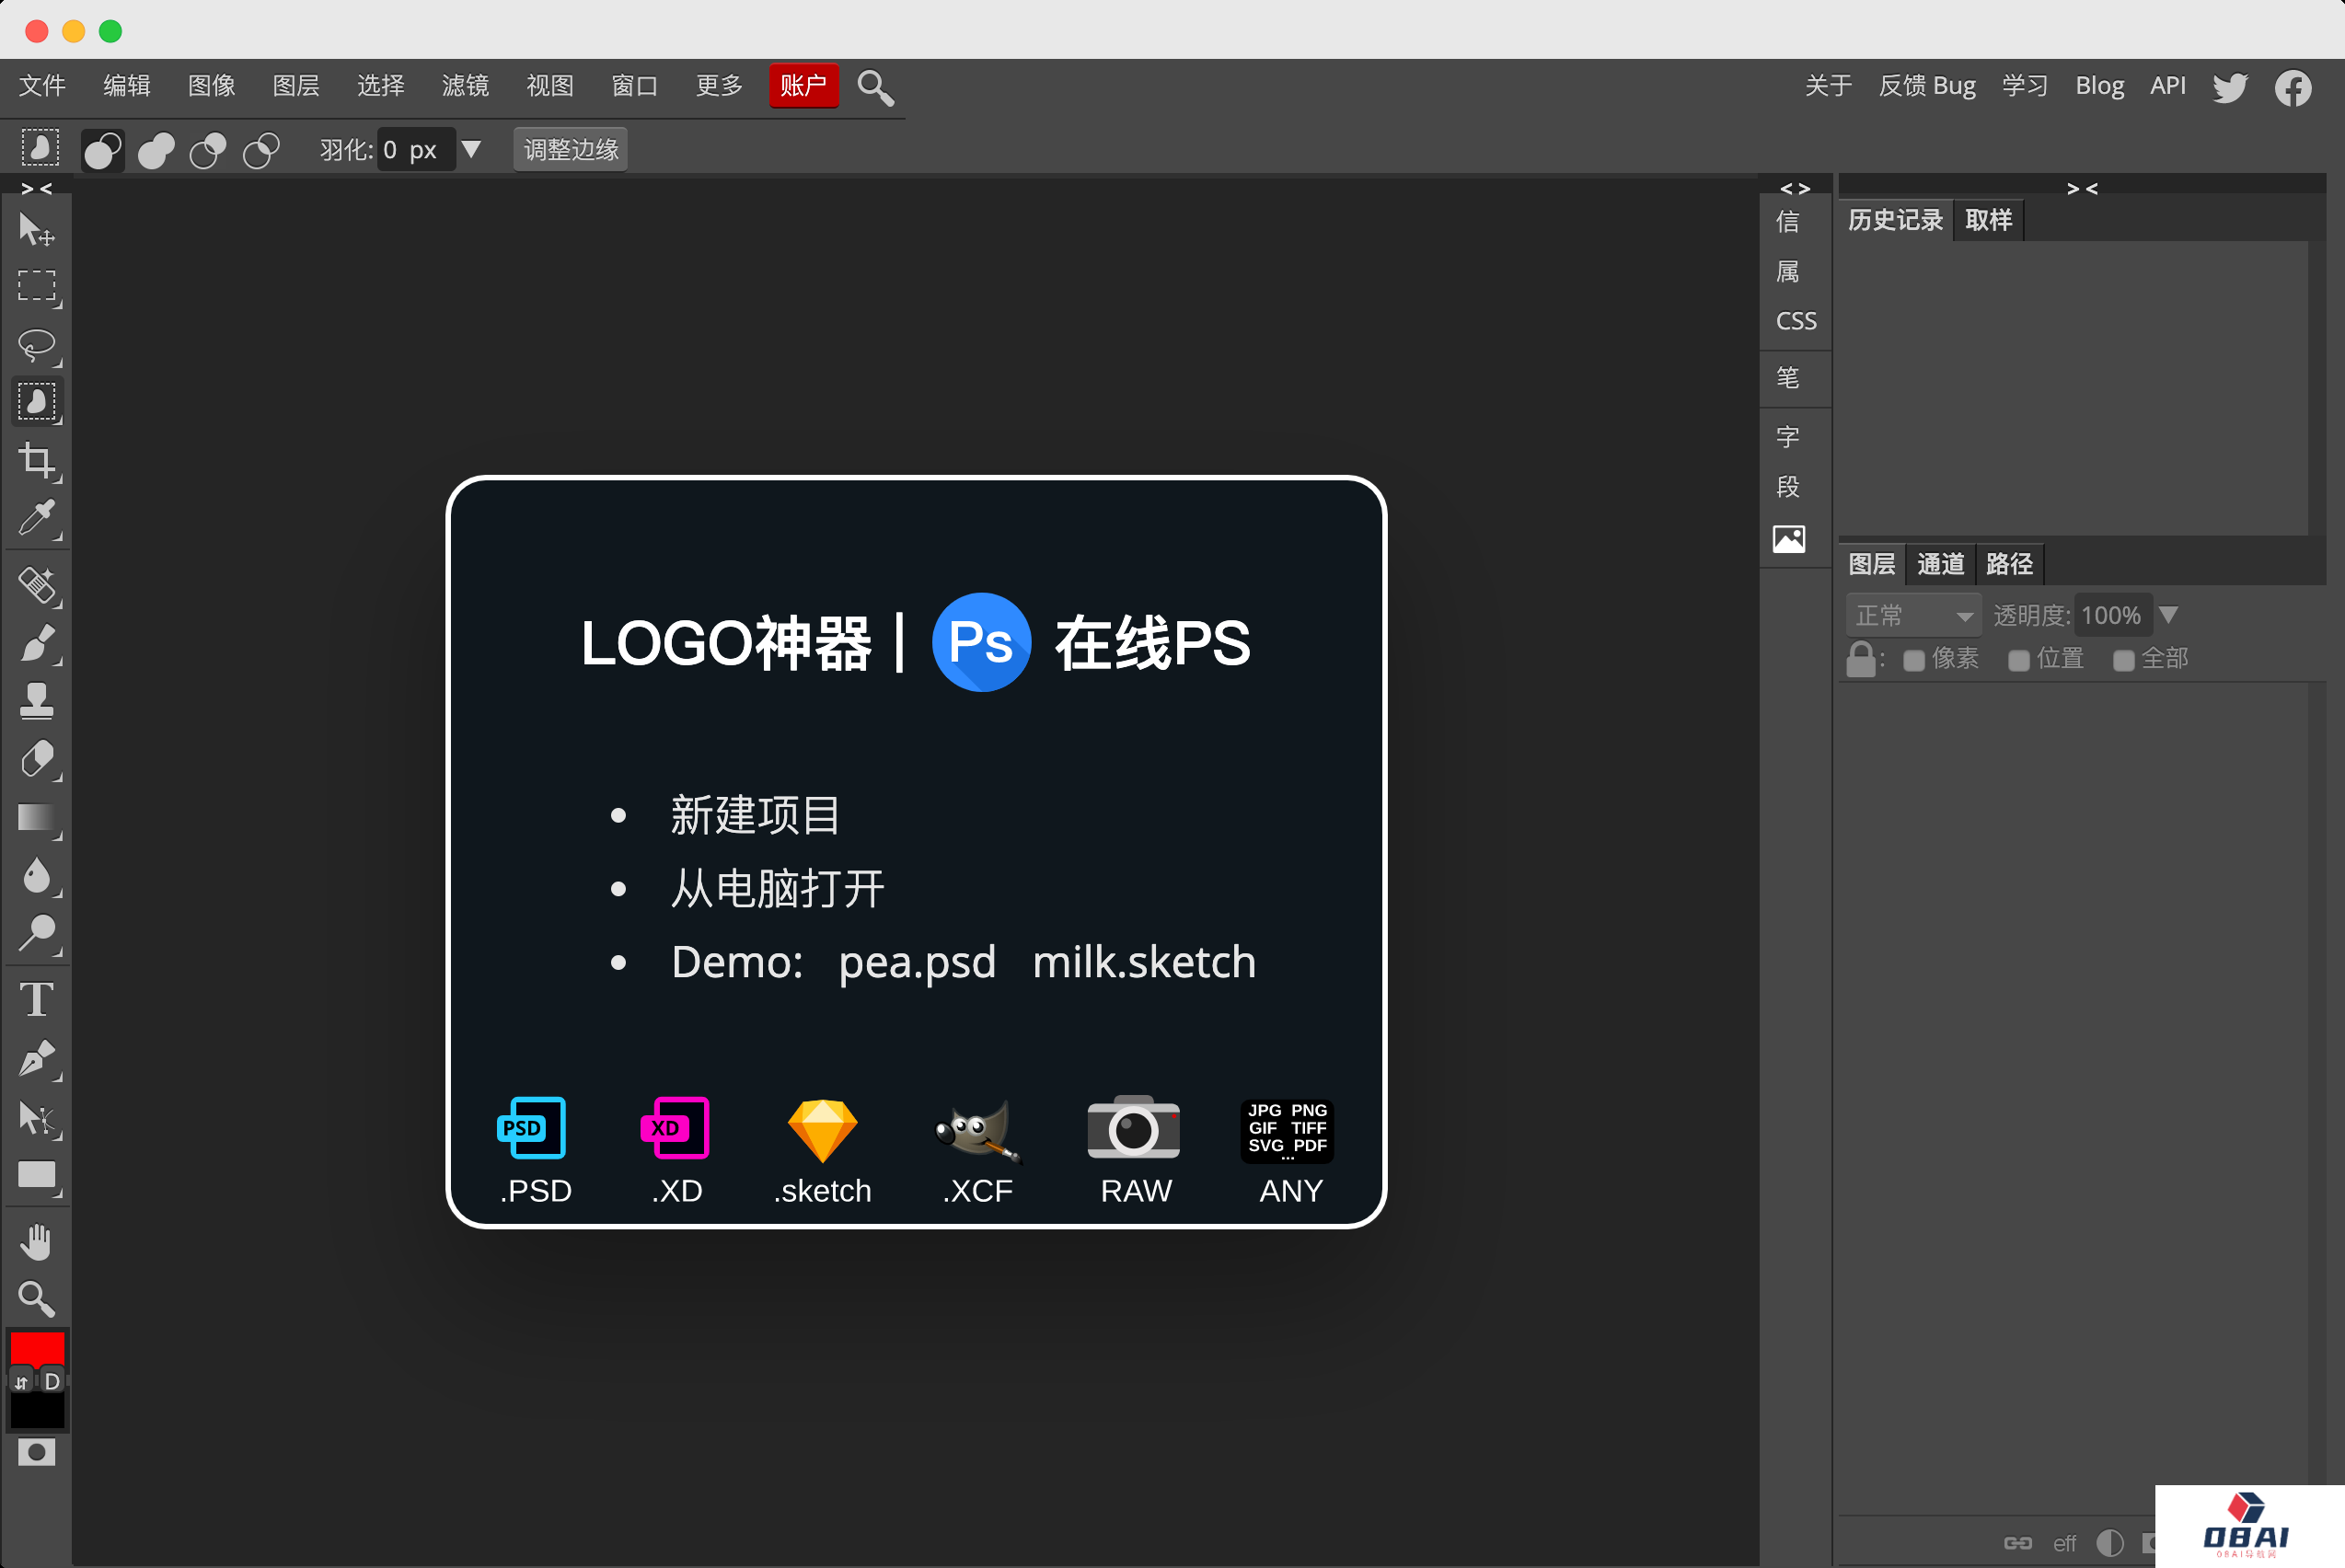Set selection mode to new selection
Viewport: 2345px width, 1568px height.
click(x=103, y=150)
